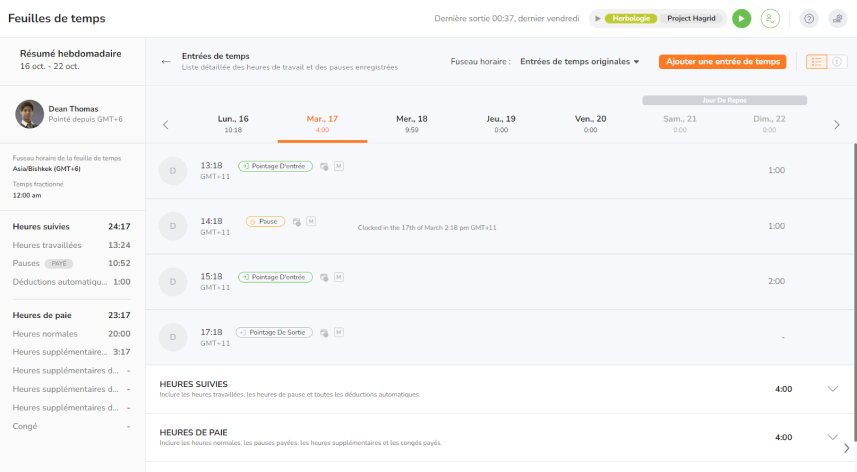Click the D avatar of the 17:18 entry
Viewport: 857px width, 472px height.
(x=173, y=337)
